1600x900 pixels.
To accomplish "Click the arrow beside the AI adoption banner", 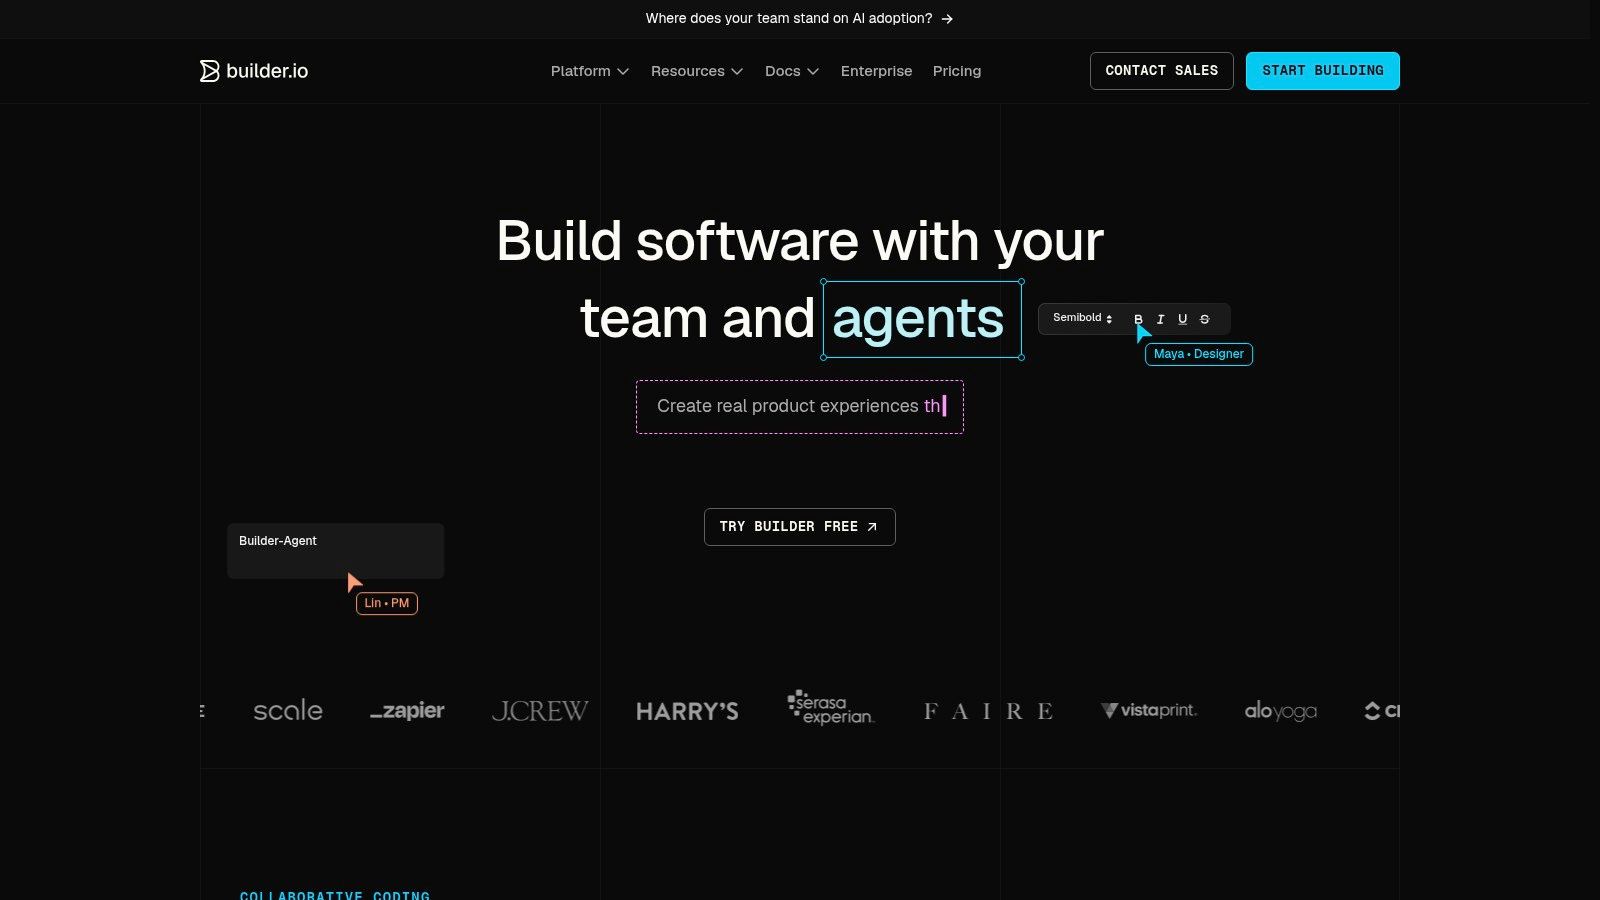I will (x=947, y=19).
